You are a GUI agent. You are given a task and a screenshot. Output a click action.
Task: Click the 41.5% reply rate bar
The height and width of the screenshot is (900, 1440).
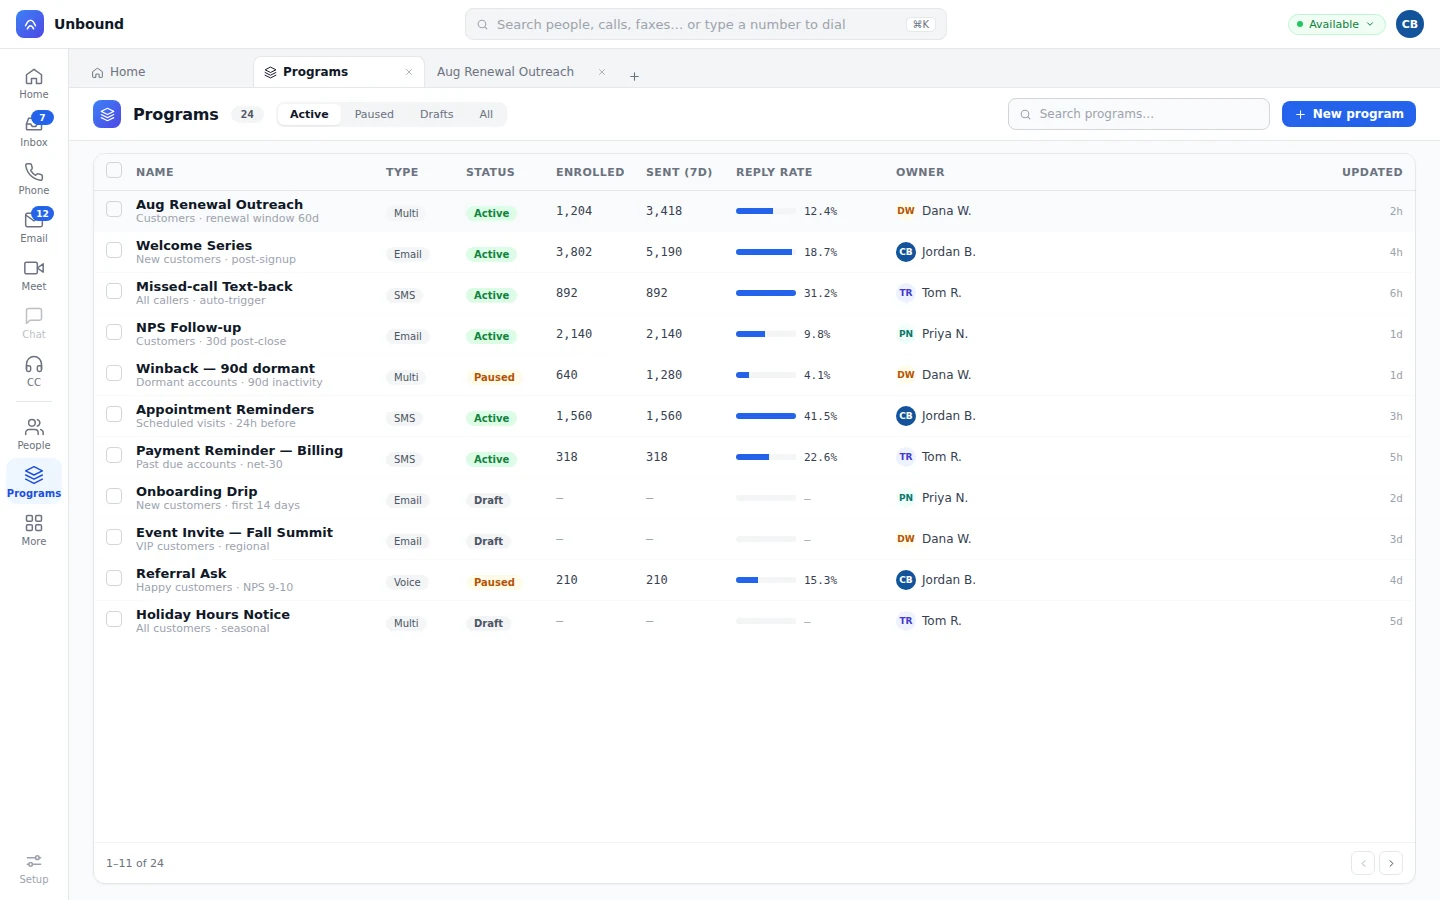tap(766, 416)
